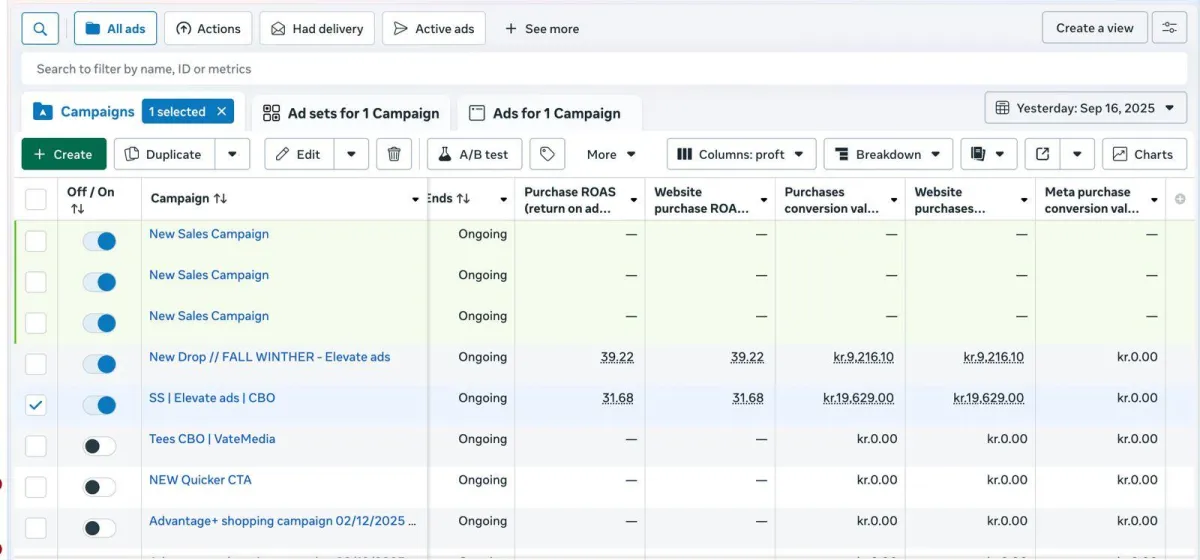Enable the Tees CBO | VateMedia campaign
Viewport: 1200px width, 560px height.
99,446
